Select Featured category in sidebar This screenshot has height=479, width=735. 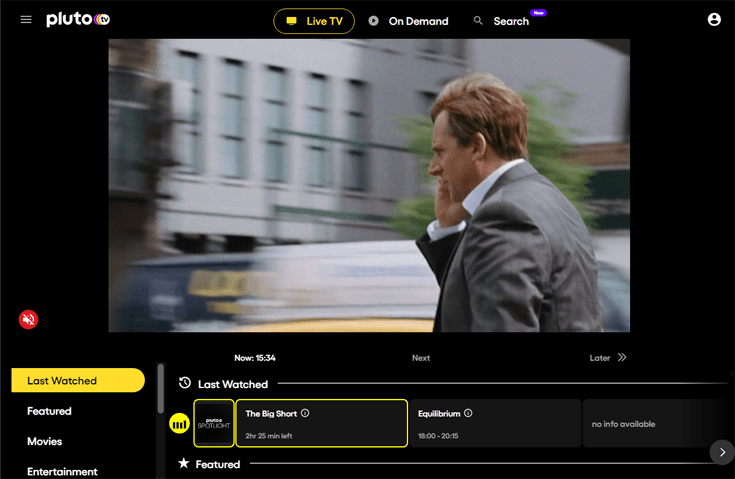[49, 411]
